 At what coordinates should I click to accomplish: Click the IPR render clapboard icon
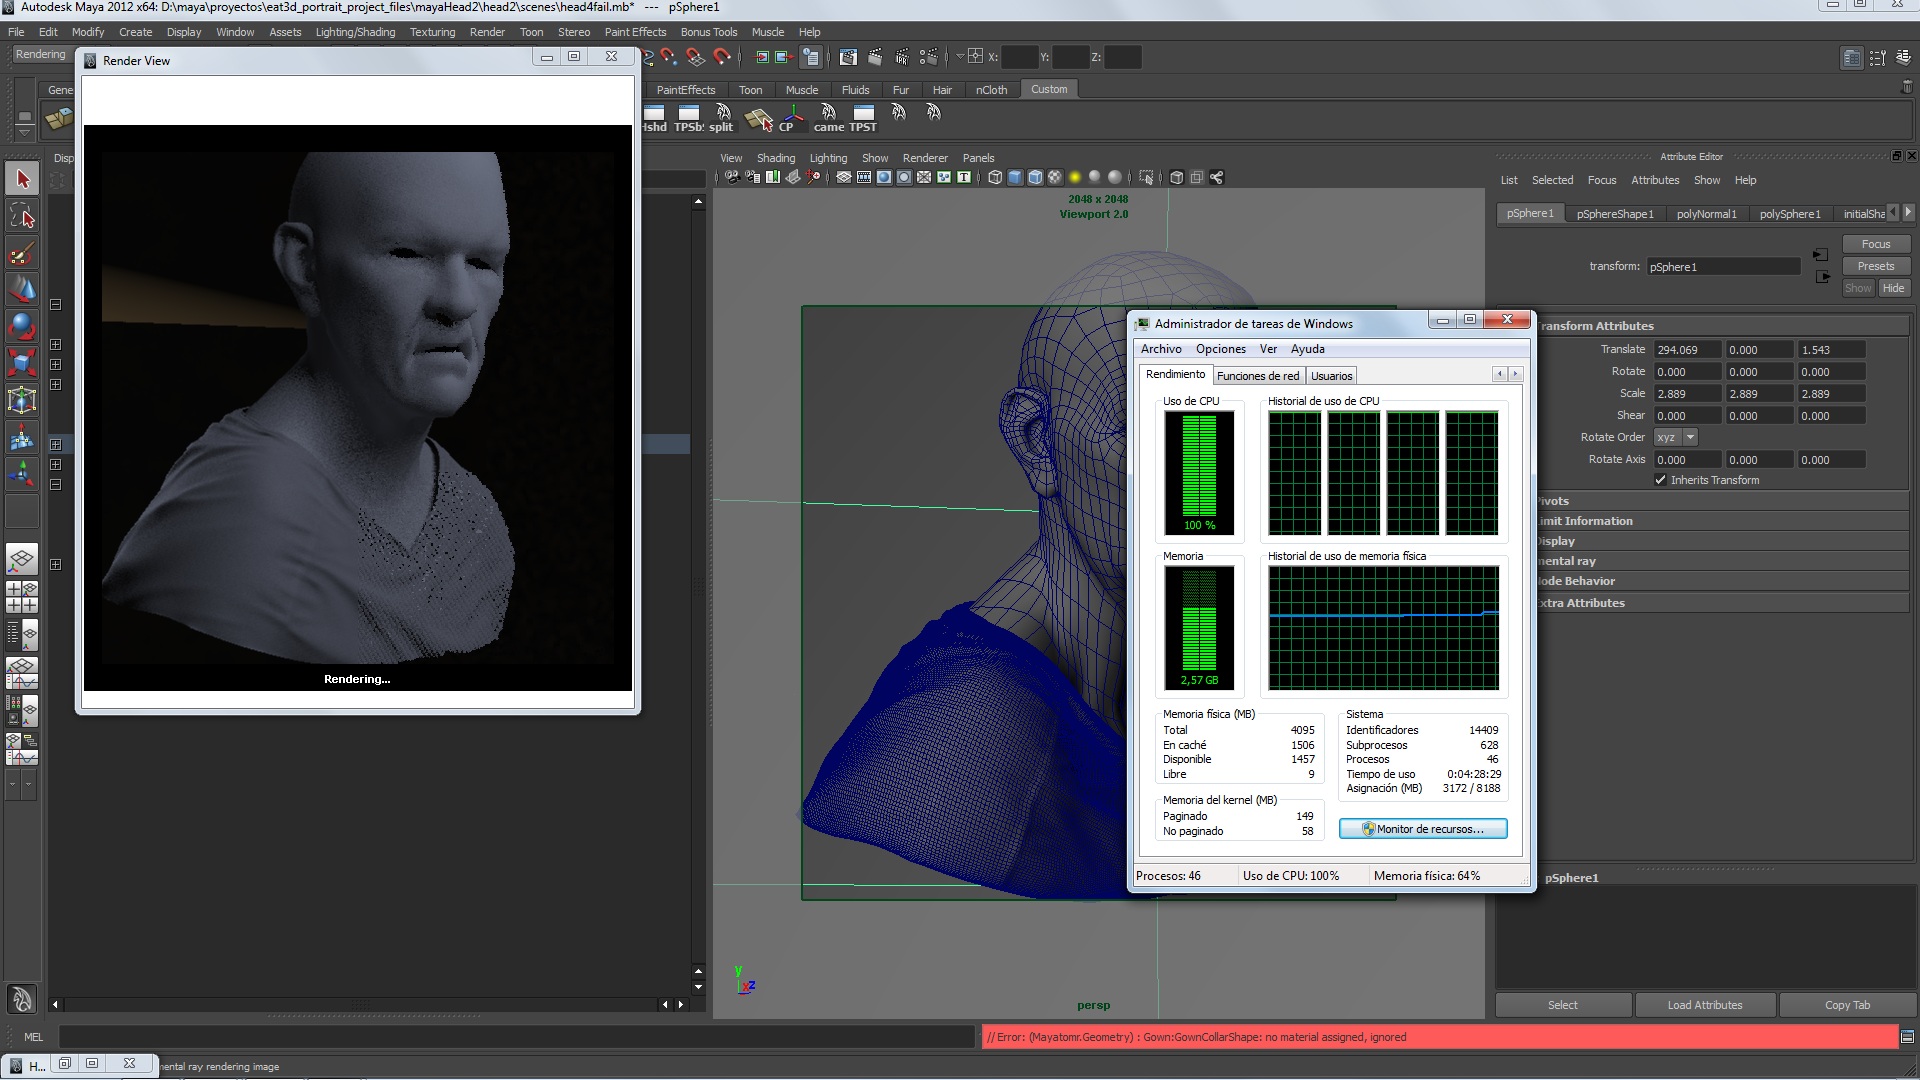[901, 57]
